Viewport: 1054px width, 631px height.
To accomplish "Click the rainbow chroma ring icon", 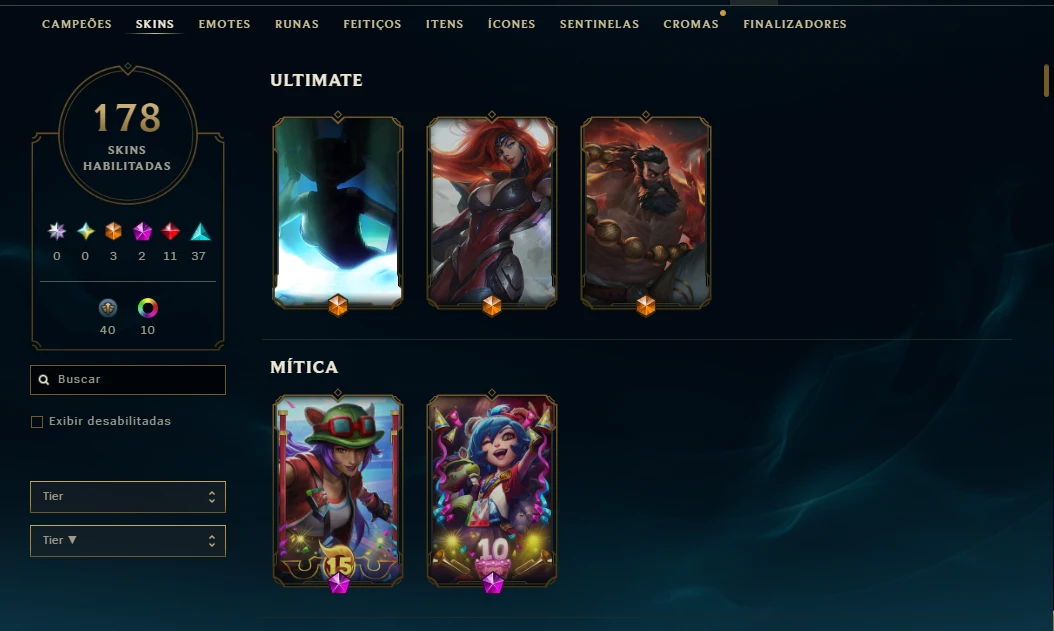I will click(x=148, y=308).
